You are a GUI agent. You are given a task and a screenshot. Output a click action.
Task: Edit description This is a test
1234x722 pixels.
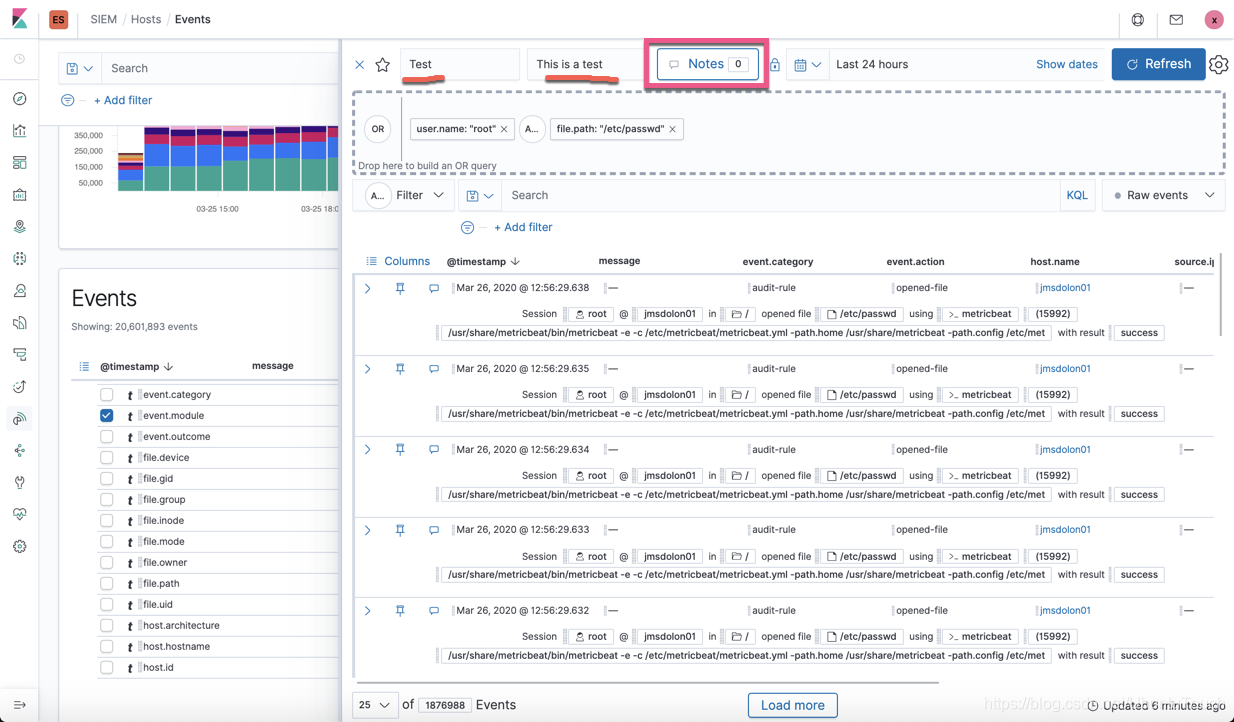coord(586,64)
